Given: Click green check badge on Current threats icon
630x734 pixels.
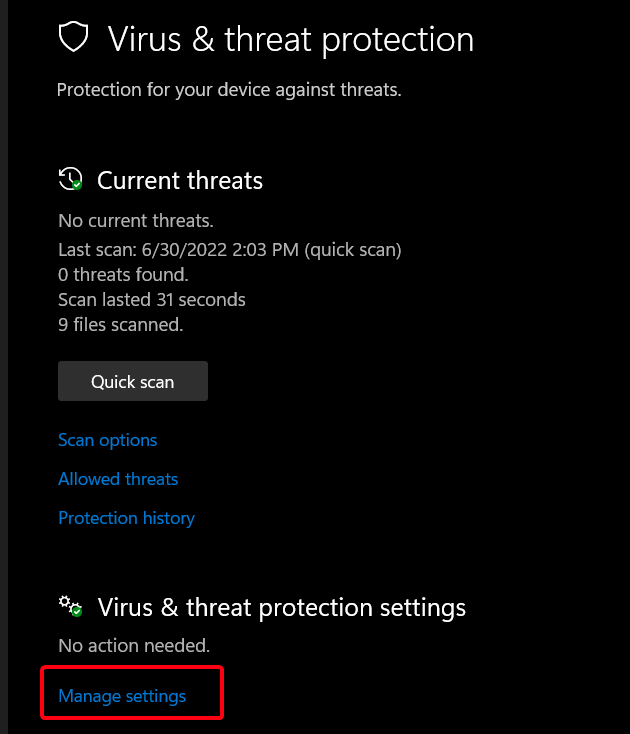Looking at the screenshot, I should (x=77, y=186).
